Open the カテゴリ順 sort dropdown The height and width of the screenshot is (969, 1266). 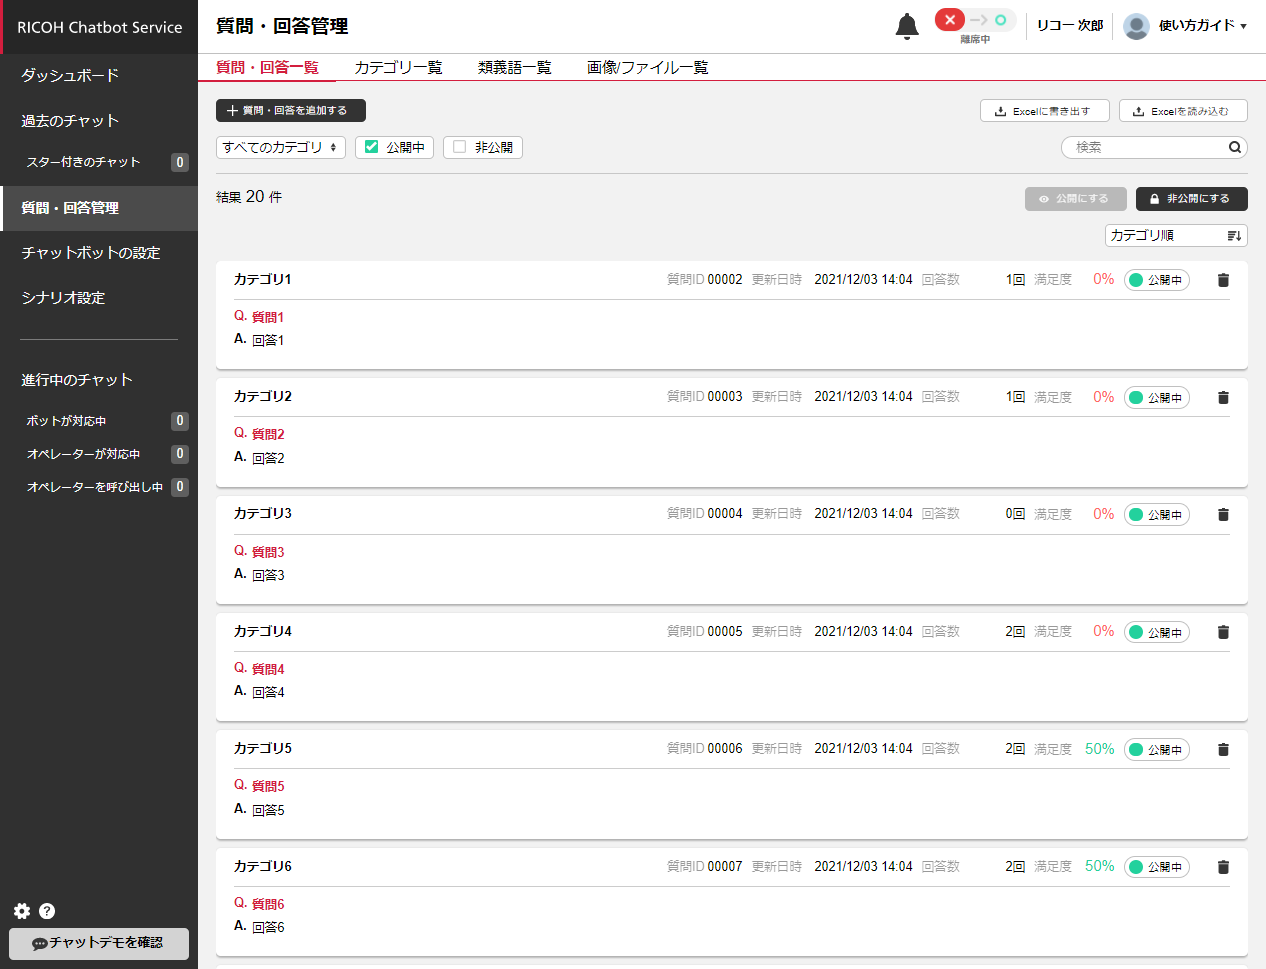(1175, 235)
